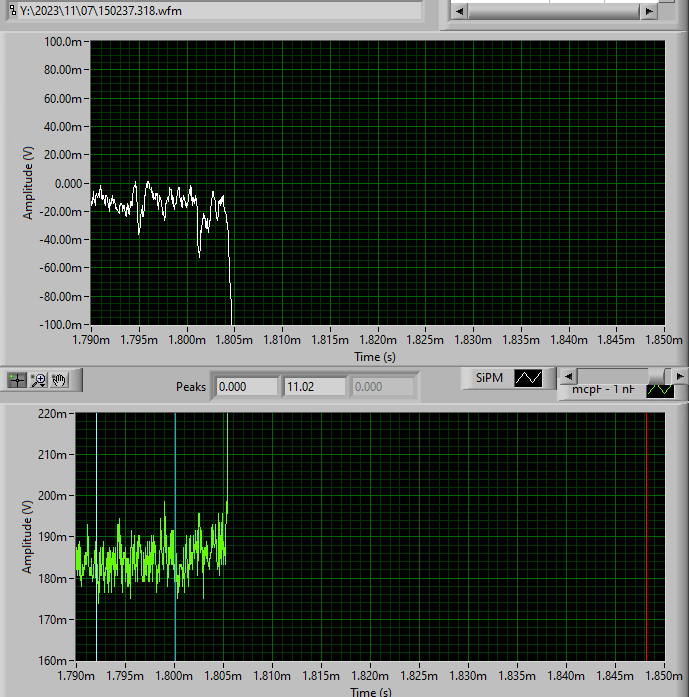Click lower graph Y-axis minimum 160m
Image resolution: width=689 pixels, height=697 pixels.
(52, 661)
